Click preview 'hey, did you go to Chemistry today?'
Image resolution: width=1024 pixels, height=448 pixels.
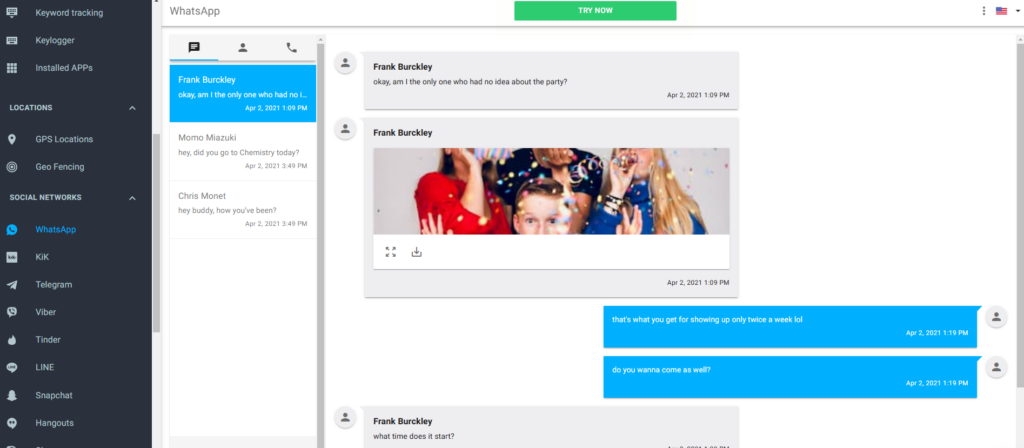coord(238,153)
